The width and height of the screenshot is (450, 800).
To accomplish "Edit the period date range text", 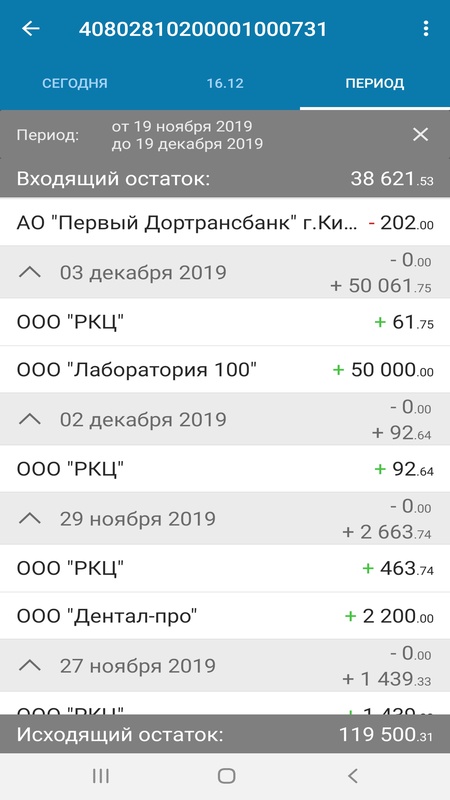I will [x=187, y=135].
